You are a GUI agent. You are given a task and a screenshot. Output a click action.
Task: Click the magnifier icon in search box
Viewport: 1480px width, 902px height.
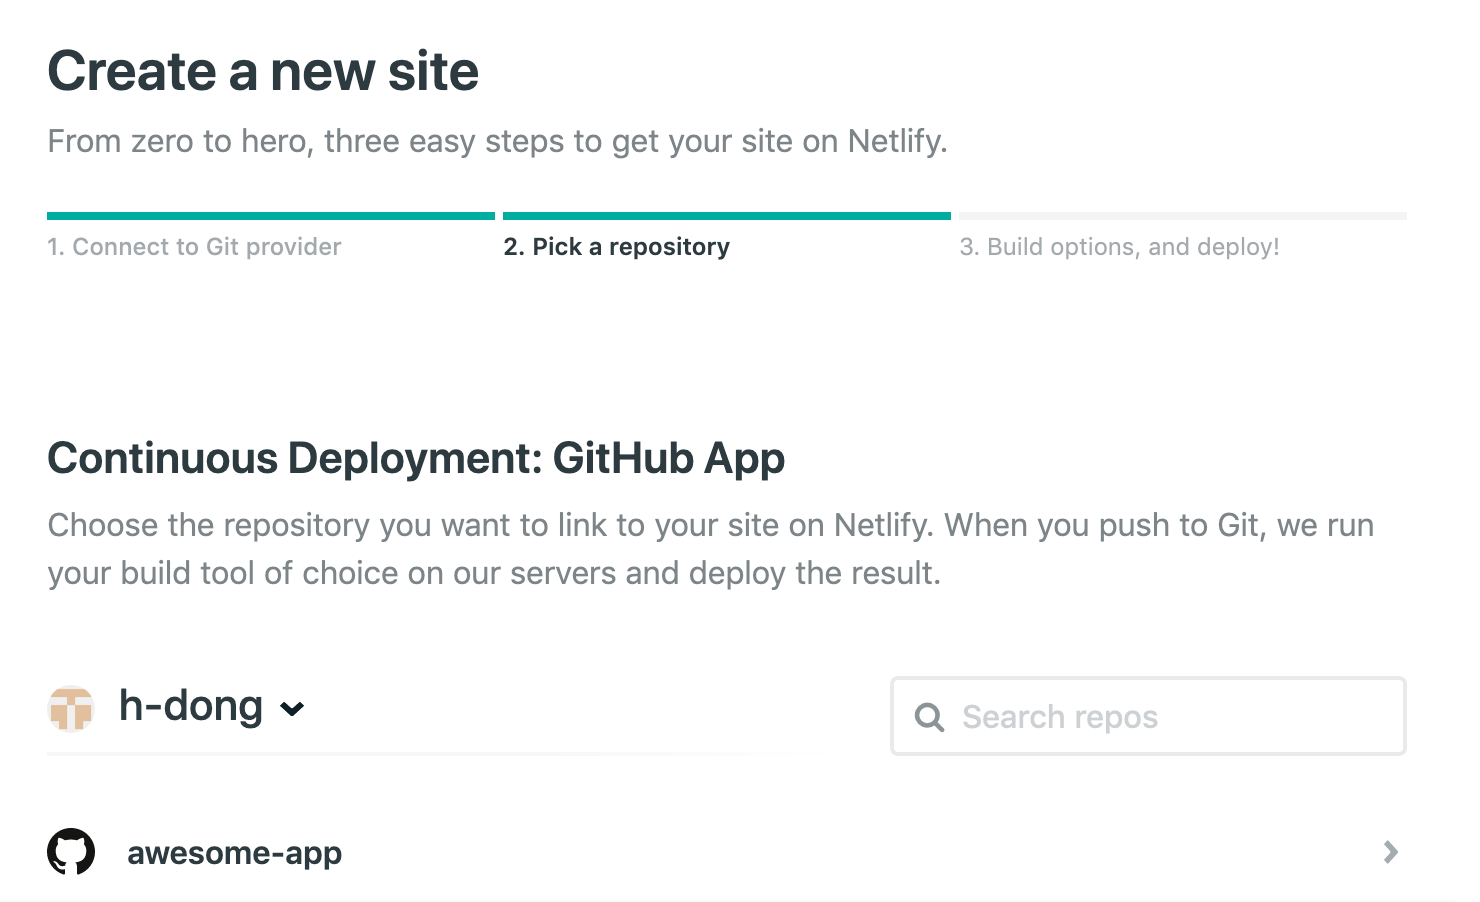pos(929,717)
